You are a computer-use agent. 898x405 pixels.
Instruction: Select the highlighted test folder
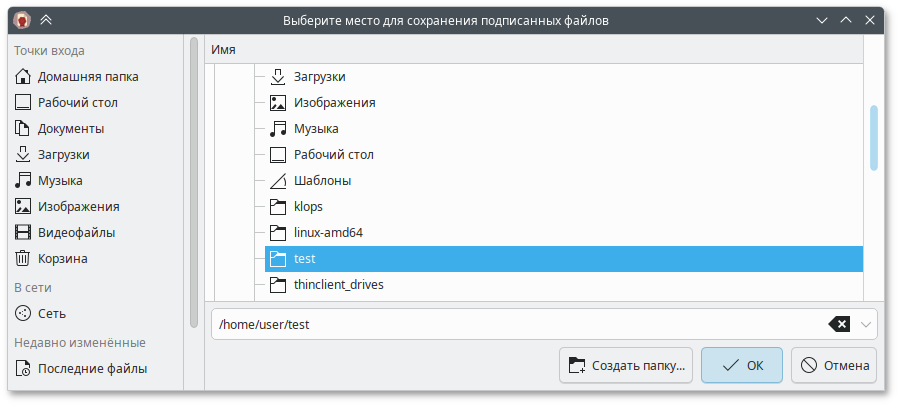(564, 258)
